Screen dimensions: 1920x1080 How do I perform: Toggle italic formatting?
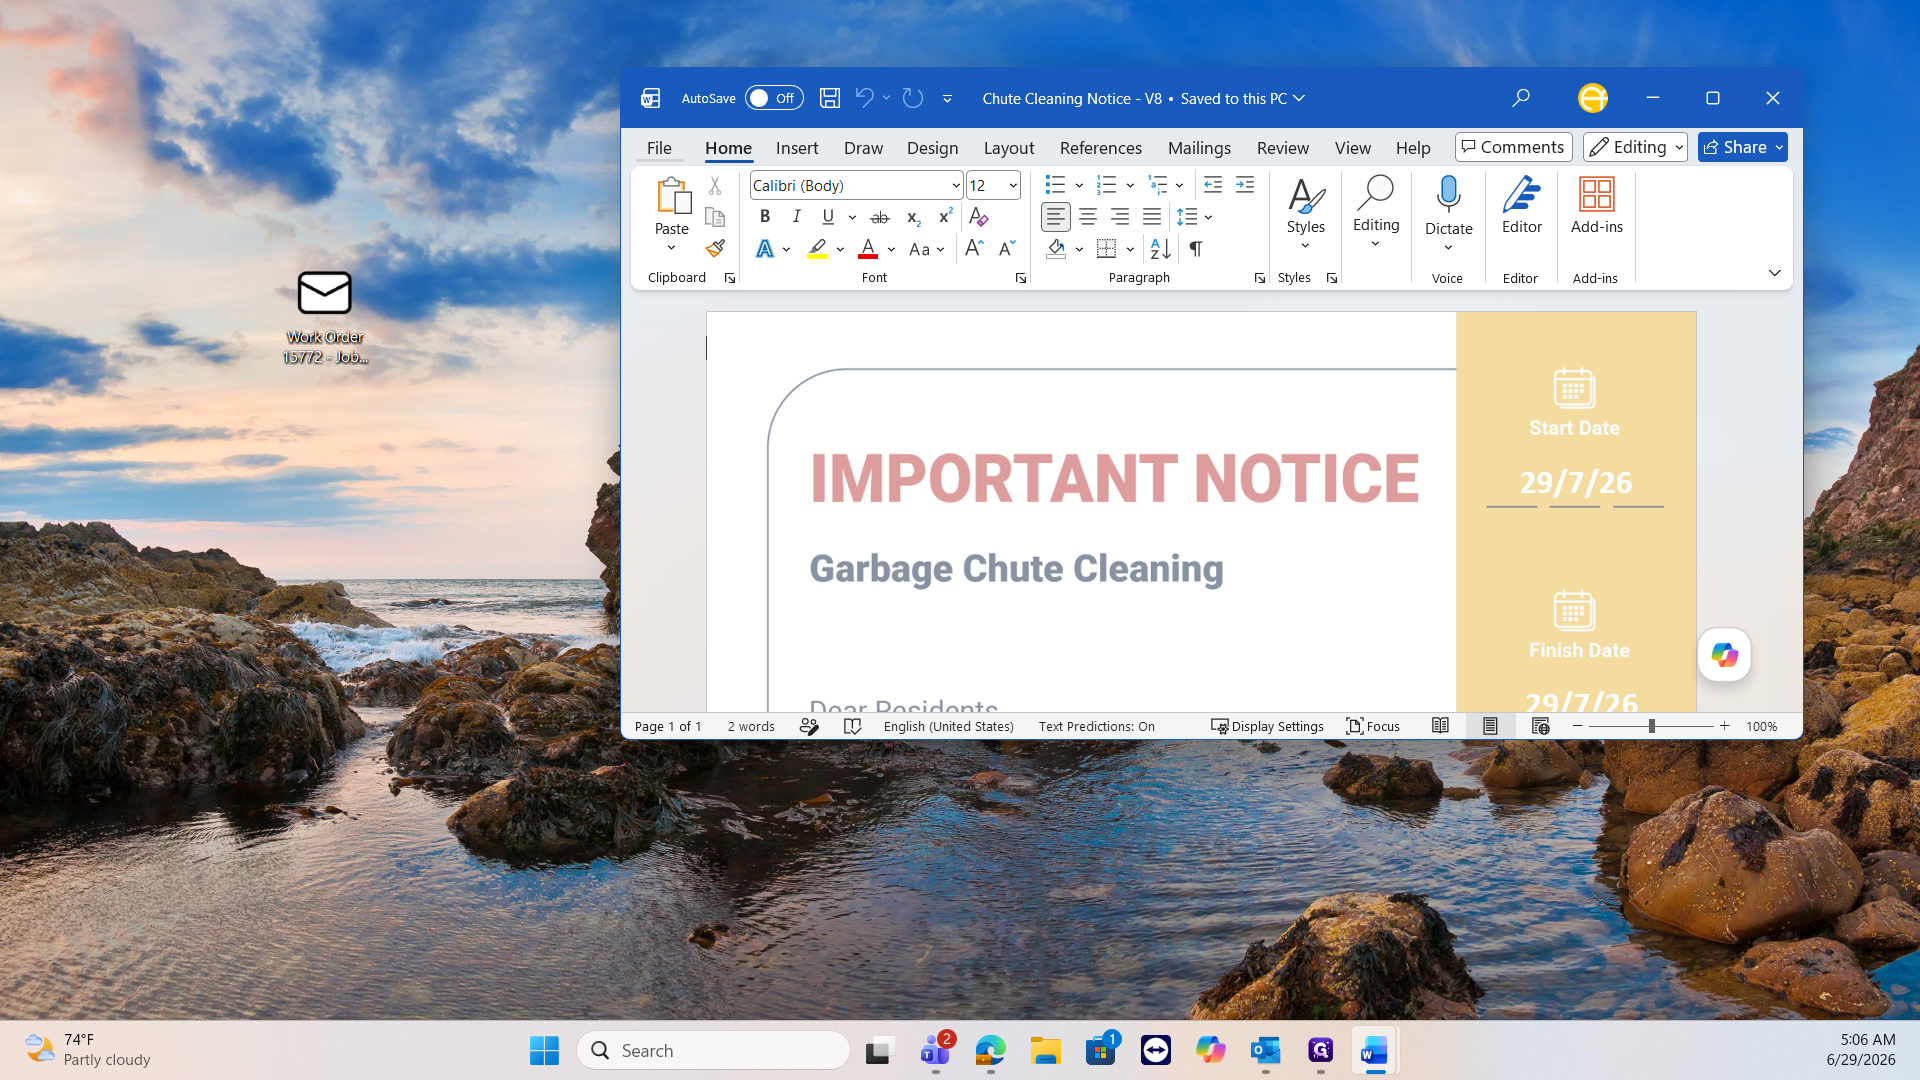tap(796, 217)
